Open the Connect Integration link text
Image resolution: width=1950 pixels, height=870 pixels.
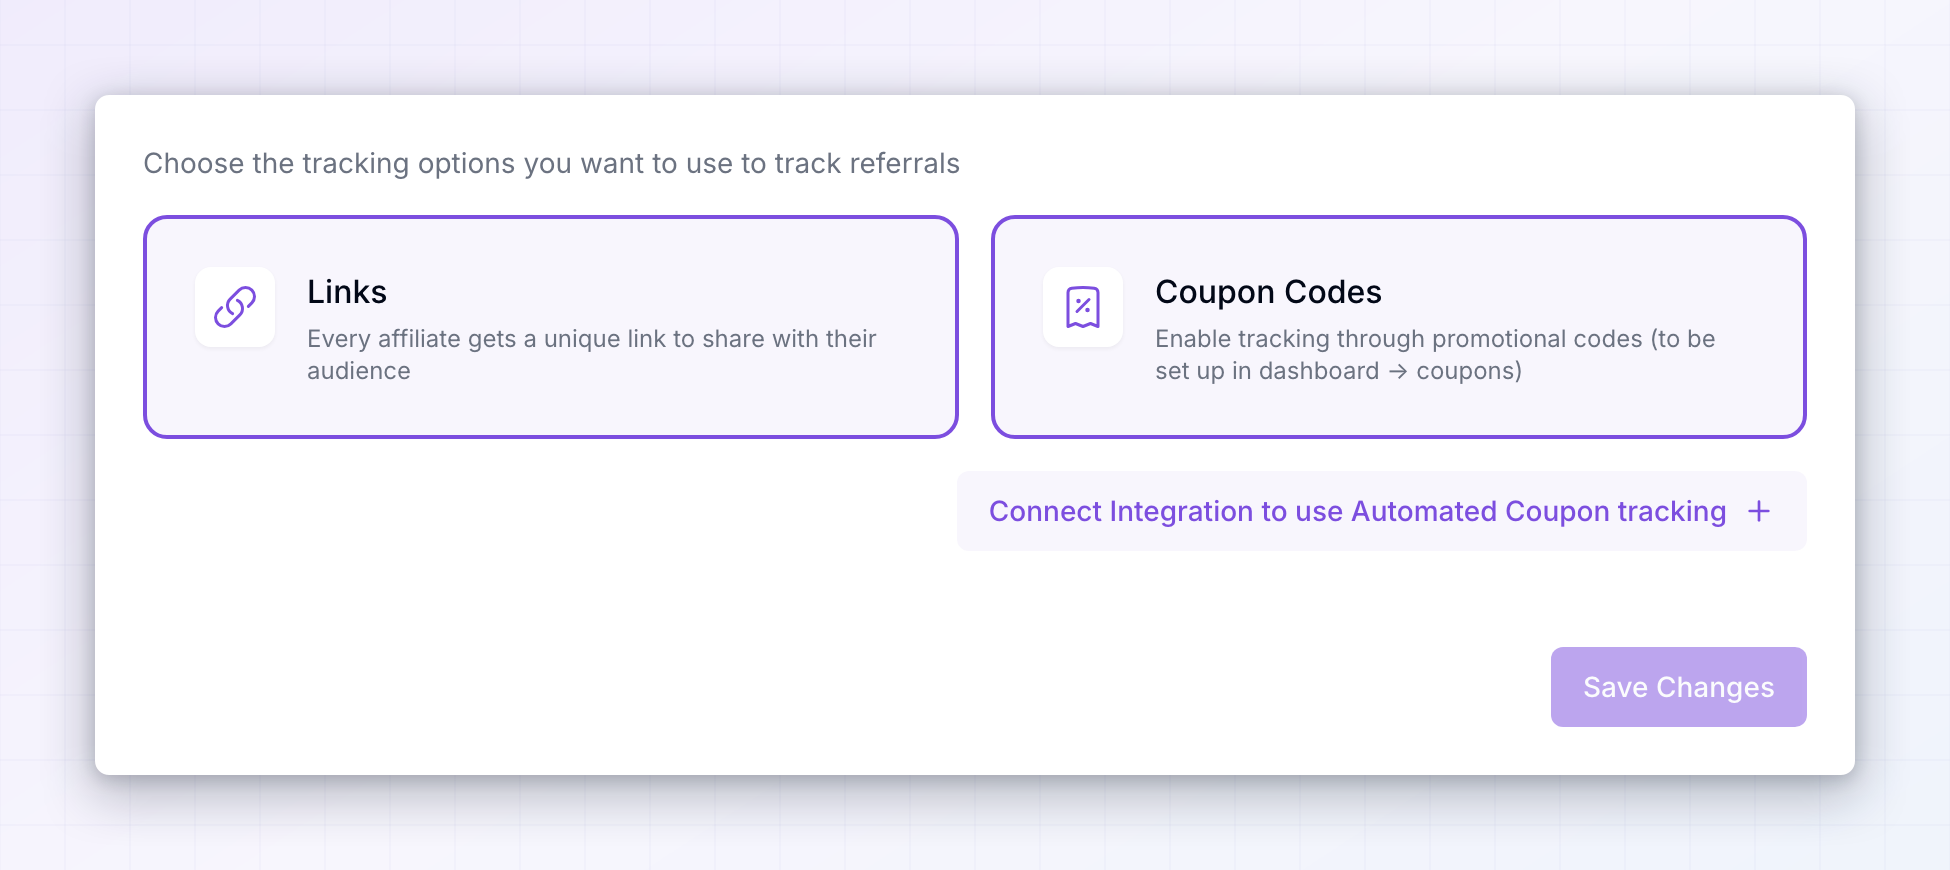1357,511
